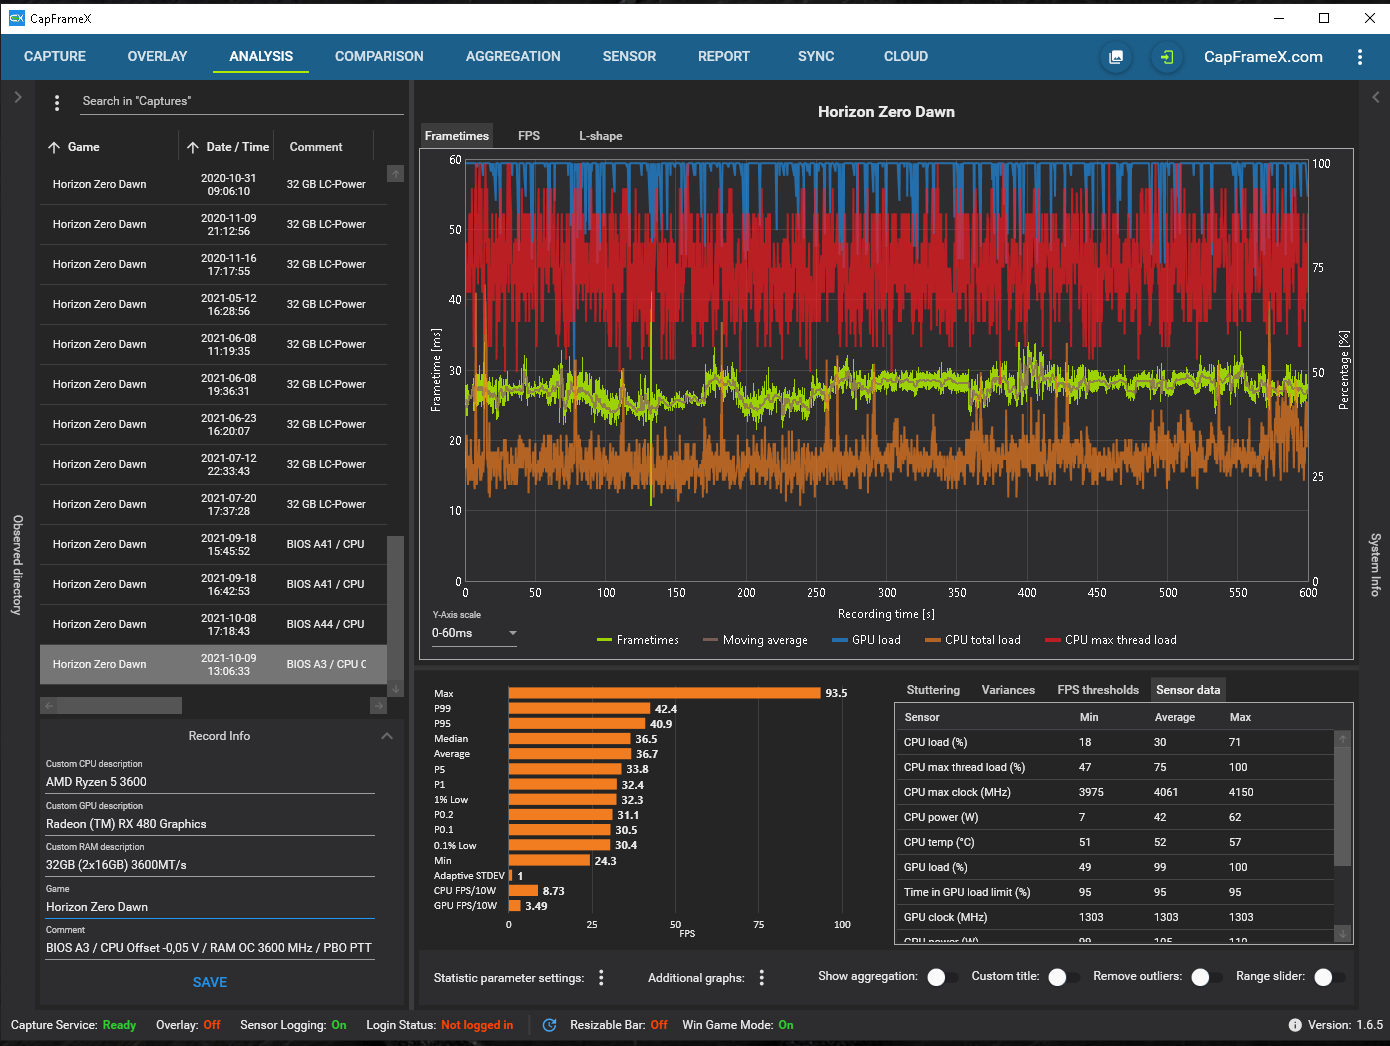
Task: Open the three-dot menu beside CapFrameX.com
Action: (1359, 57)
